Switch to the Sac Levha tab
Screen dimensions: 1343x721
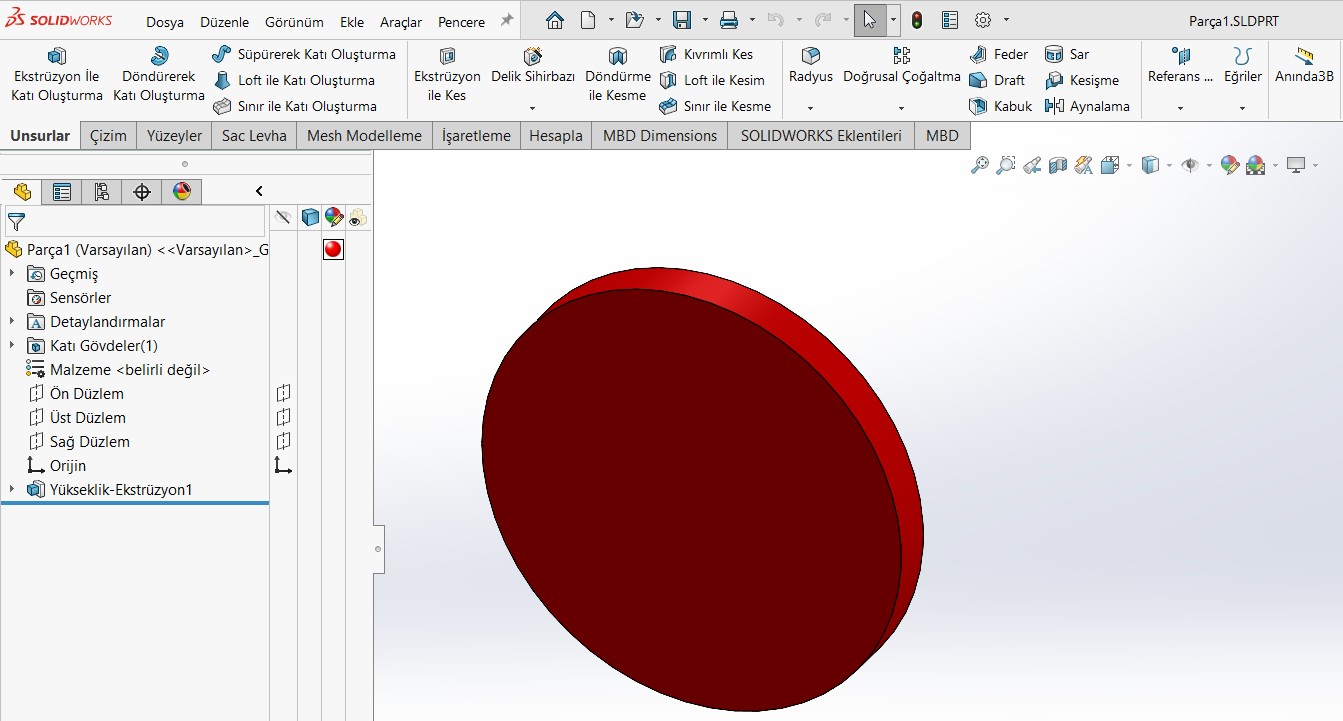(x=254, y=135)
